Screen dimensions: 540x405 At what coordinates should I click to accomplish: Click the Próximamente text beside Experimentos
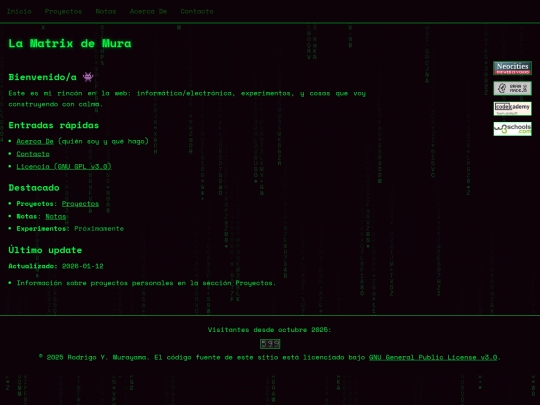point(99,229)
